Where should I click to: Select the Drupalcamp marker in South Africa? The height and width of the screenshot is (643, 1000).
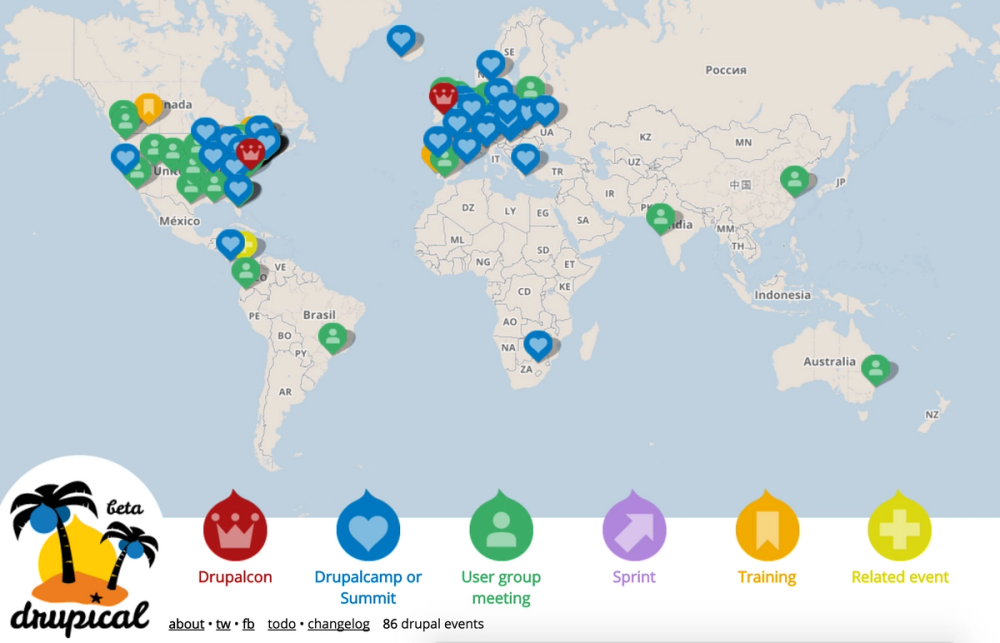(x=538, y=346)
